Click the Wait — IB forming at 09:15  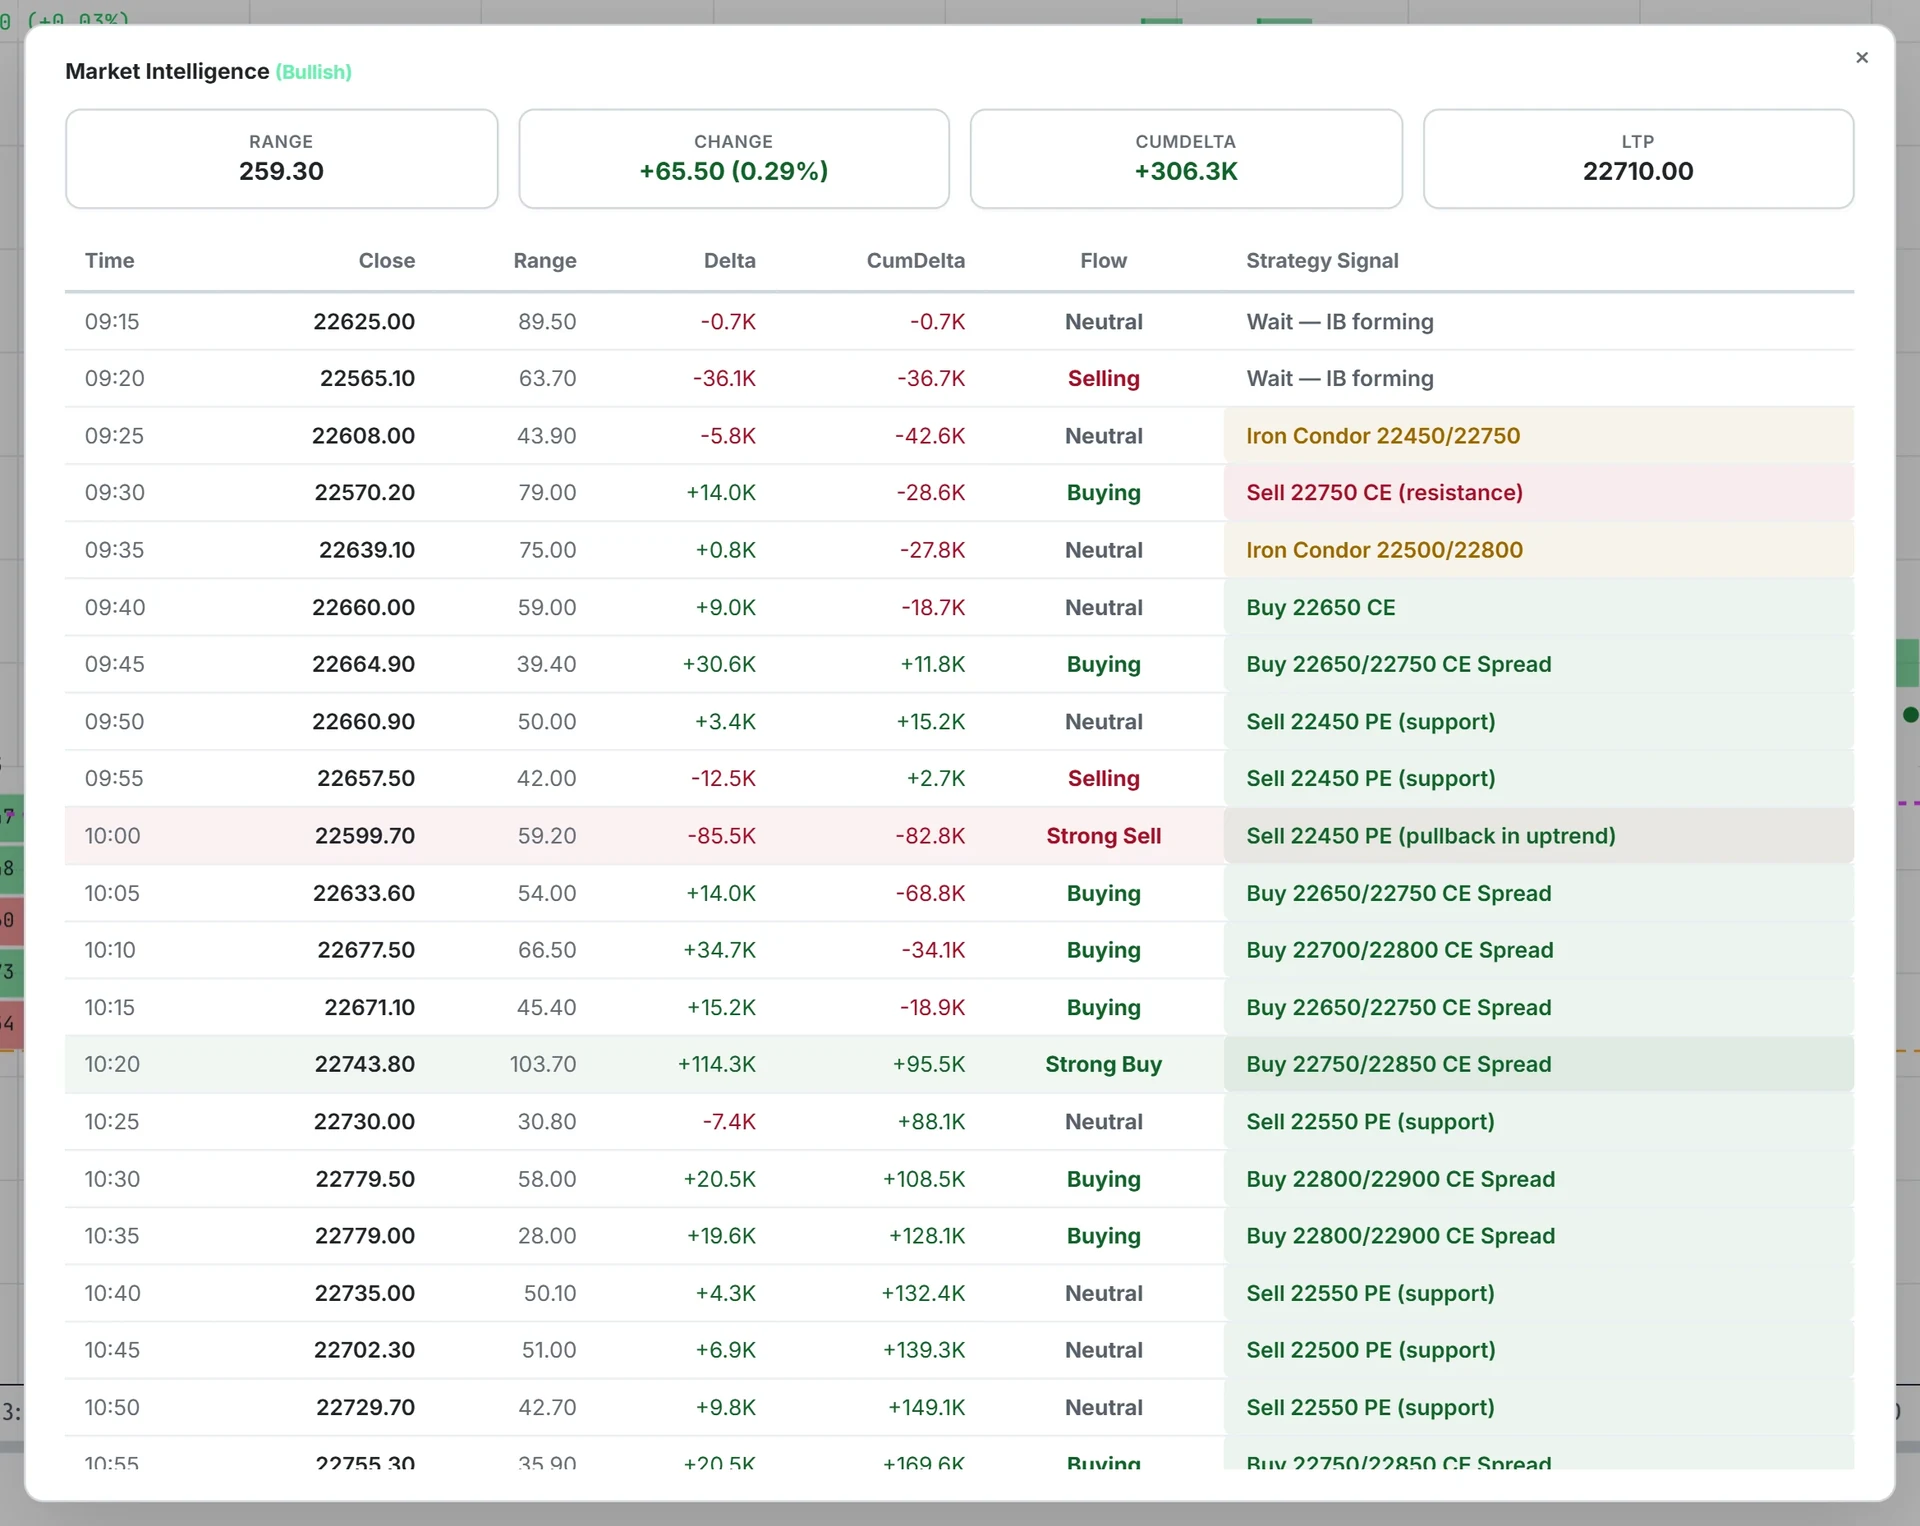coord(1340,322)
